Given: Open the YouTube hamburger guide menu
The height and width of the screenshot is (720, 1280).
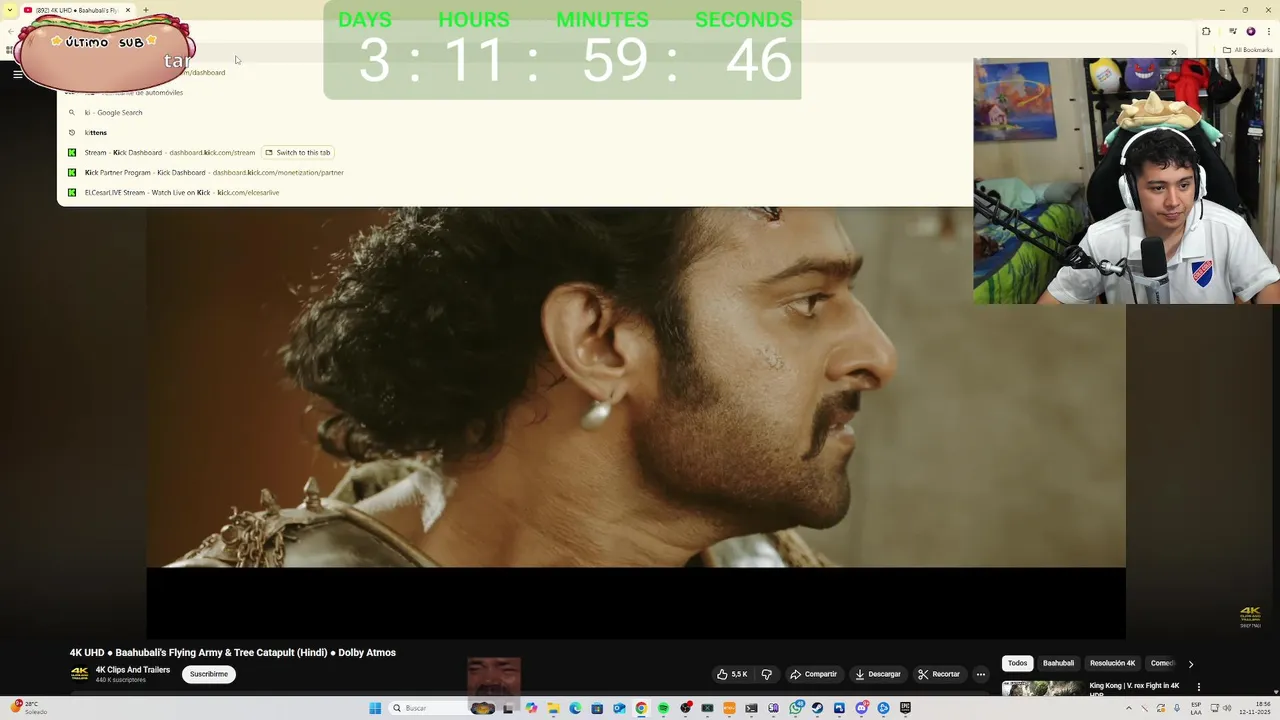Looking at the screenshot, I should pyautogui.click(x=17, y=74).
